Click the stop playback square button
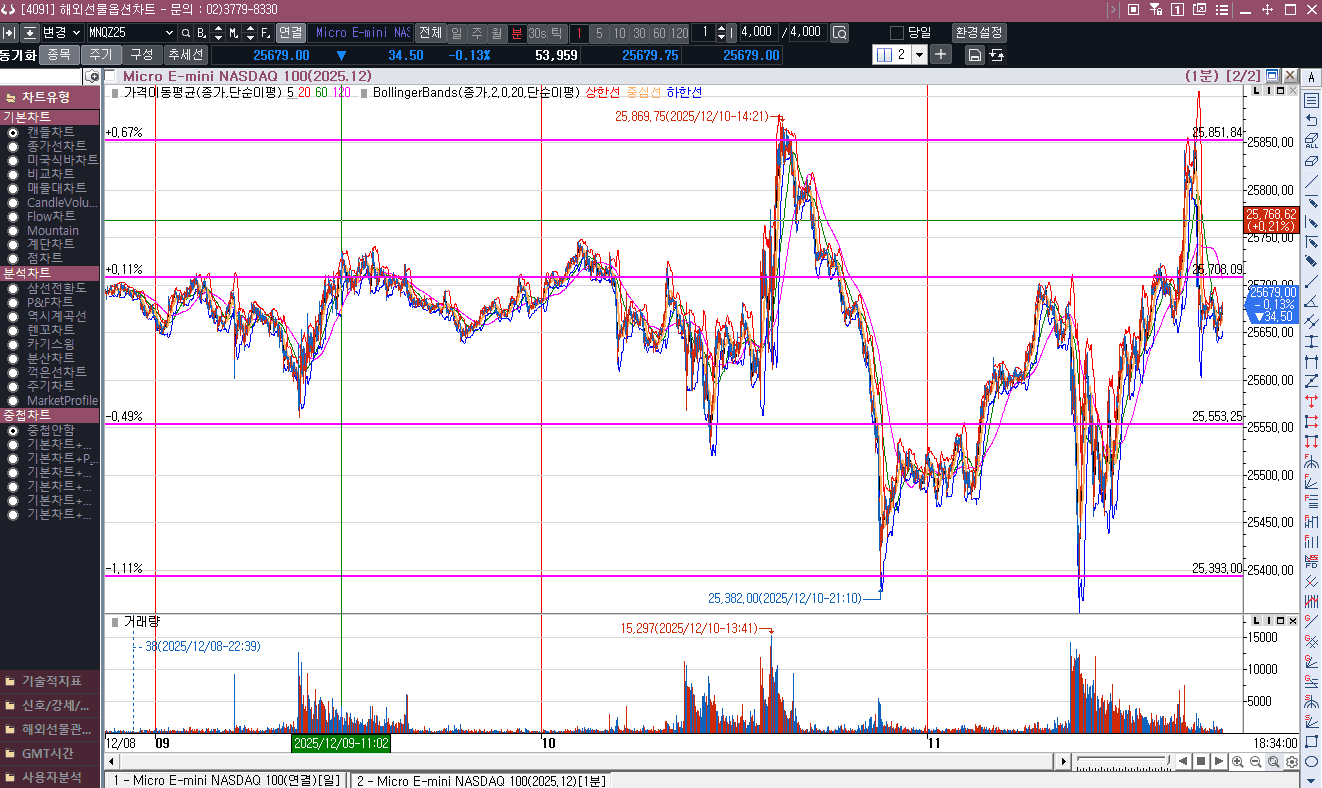This screenshot has height=788, width=1322. pyautogui.click(x=1201, y=762)
